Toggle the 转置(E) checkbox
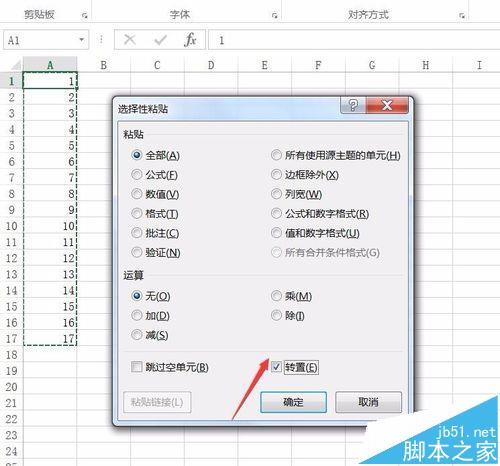The height and width of the screenshot is (466, 500). pyautogui.click(x=276, y=367)
